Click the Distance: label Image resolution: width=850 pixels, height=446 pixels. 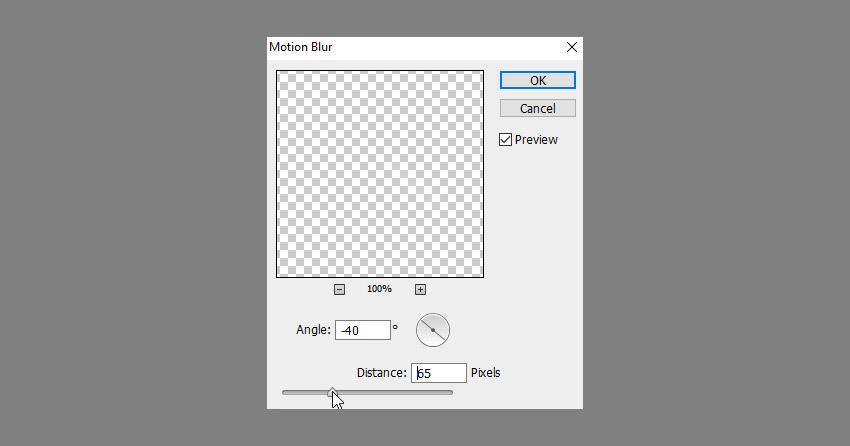point(382,373)
